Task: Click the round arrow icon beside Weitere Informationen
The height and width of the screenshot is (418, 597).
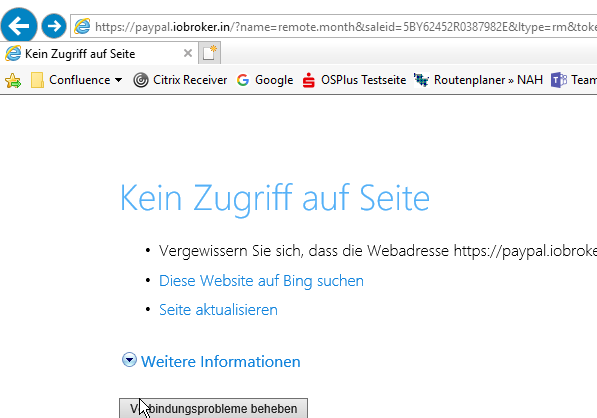Action: (129, 360)
